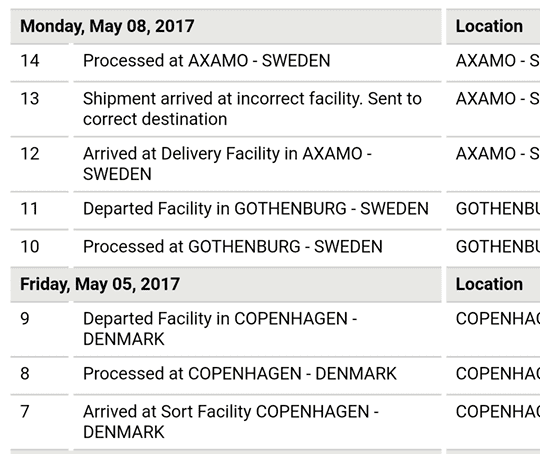
Task: Click checkpoint number 11
Action: (x=29, y=208)
